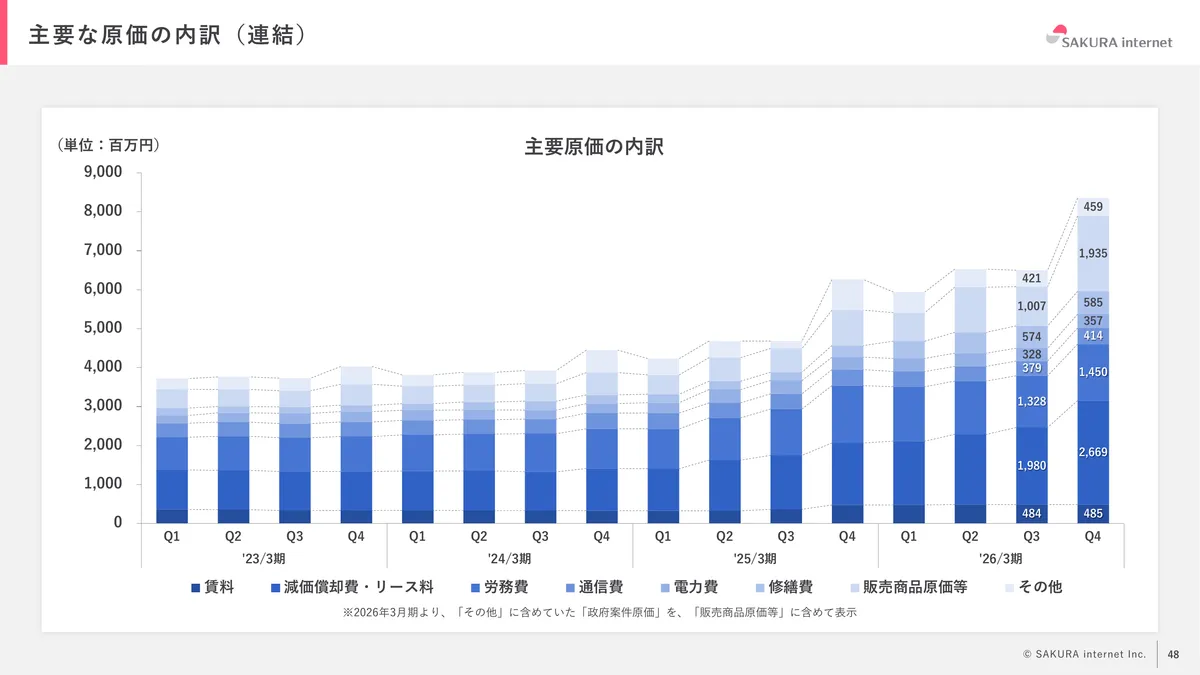Click the 販売商品原価等 legend swatch
1200x675 pixels.
coord(853,588)
